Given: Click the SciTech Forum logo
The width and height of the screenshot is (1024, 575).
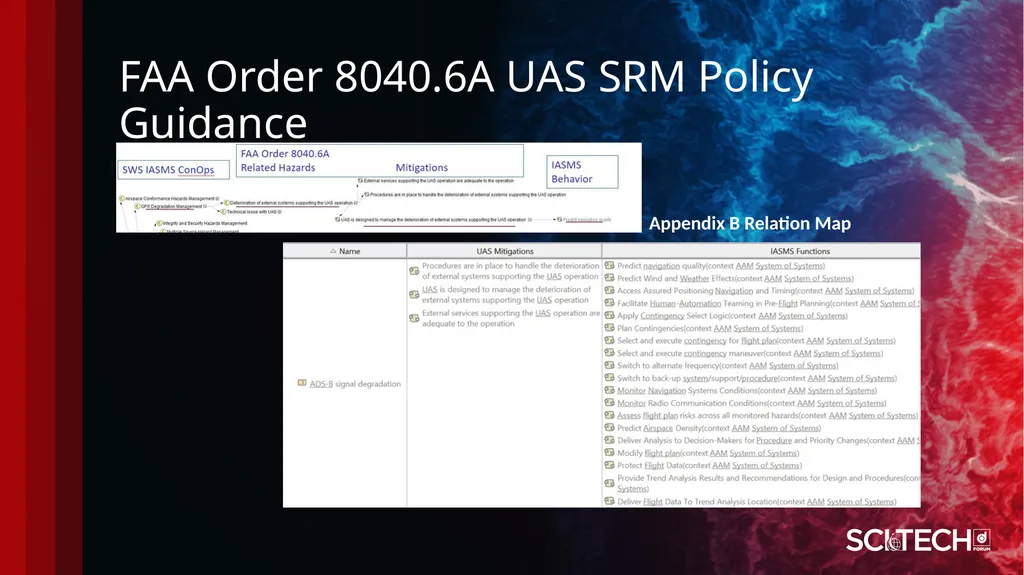Looking at the screenshot, I should pos(918,540).
